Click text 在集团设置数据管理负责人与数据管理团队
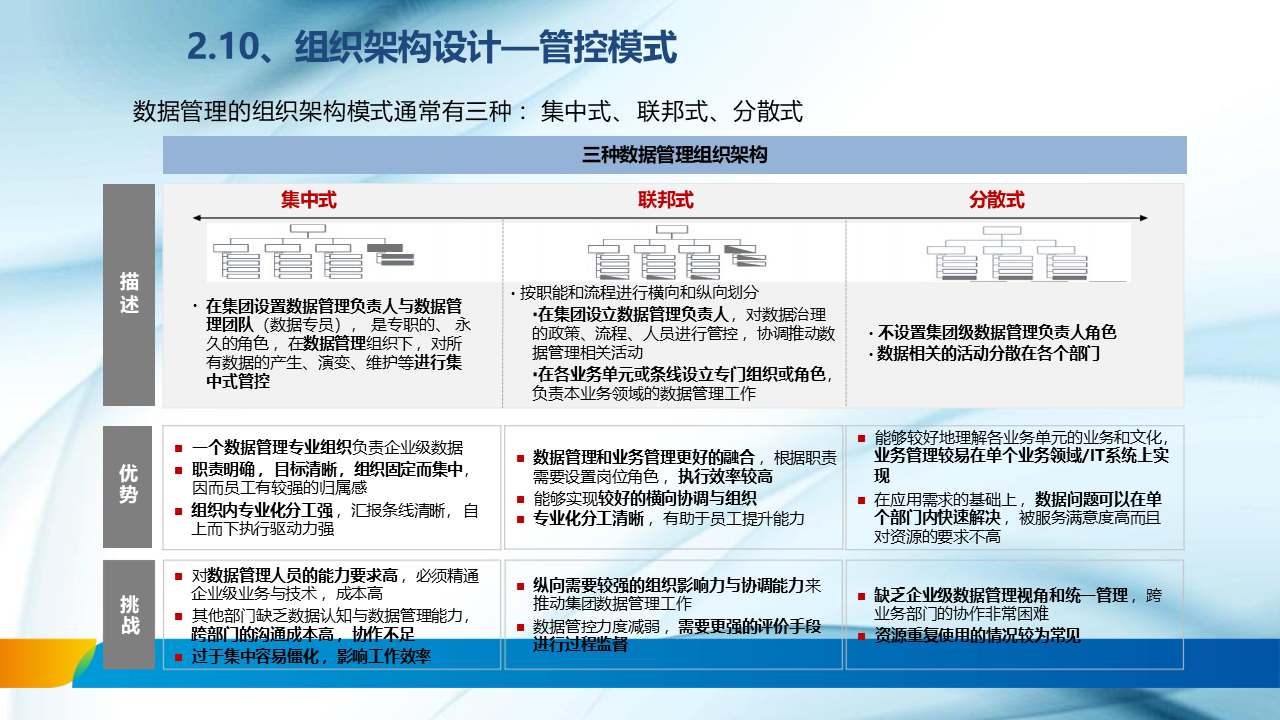The height and width of the screenshot is (720, 1280). click(333, 315)
